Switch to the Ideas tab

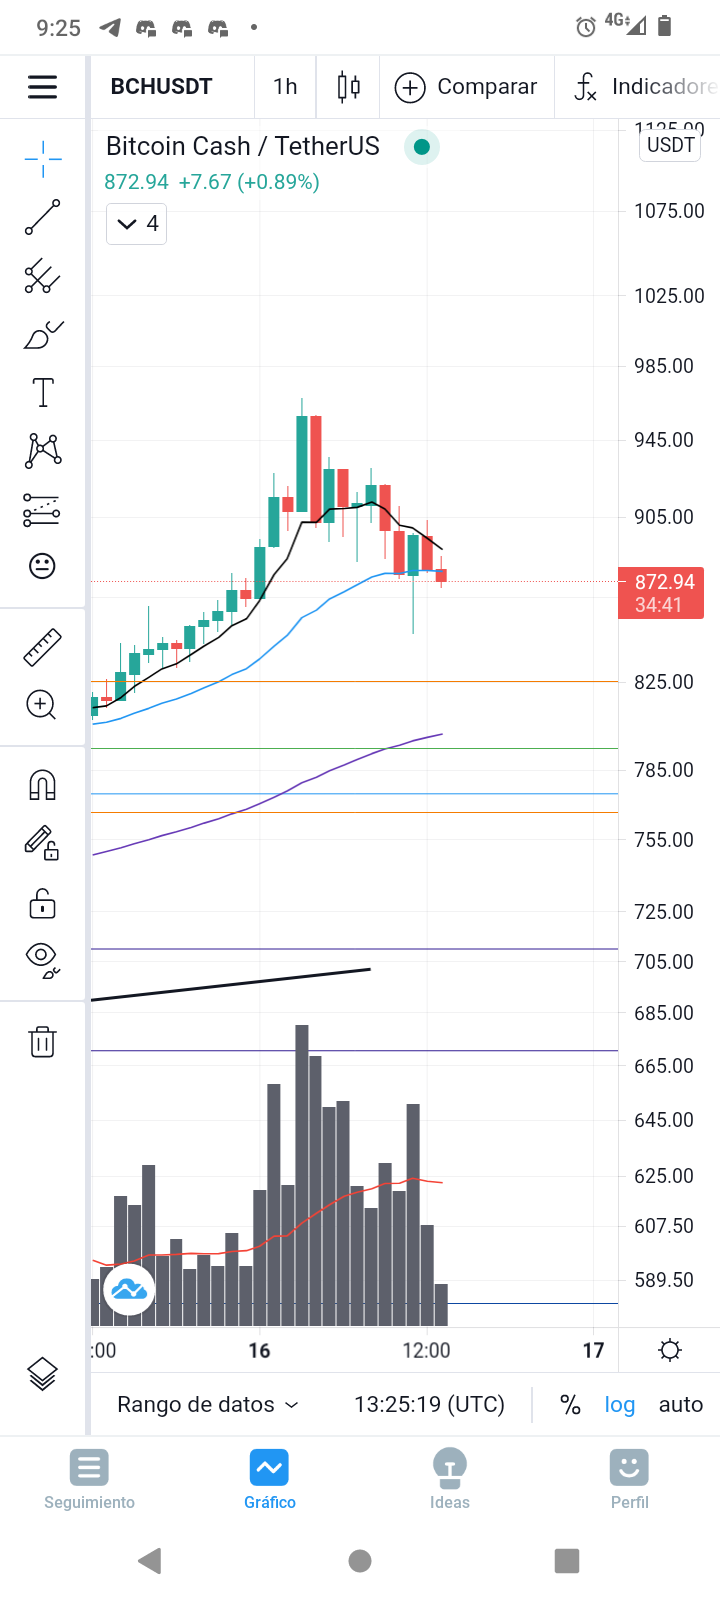click(450, 1480)
